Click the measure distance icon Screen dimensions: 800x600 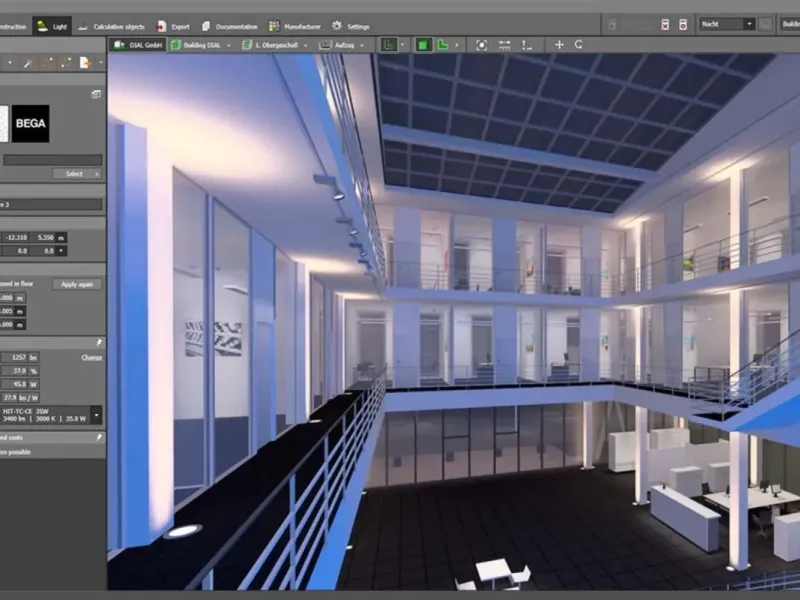click(x=505, y=45)
